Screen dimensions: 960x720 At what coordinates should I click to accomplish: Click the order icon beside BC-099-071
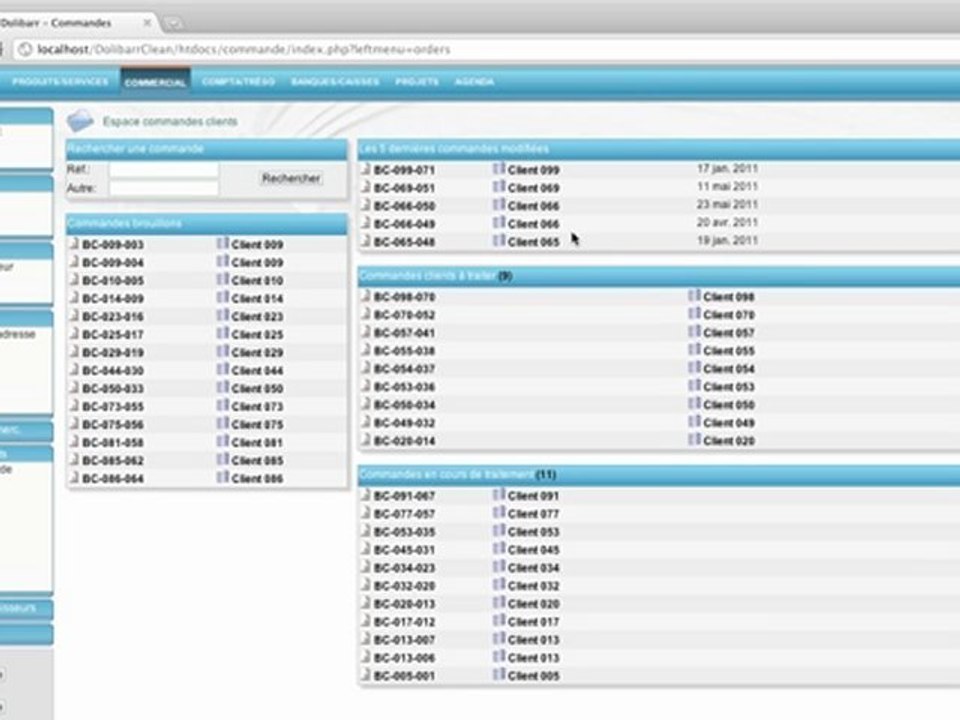pyautogui.click(x=366, y=168)
